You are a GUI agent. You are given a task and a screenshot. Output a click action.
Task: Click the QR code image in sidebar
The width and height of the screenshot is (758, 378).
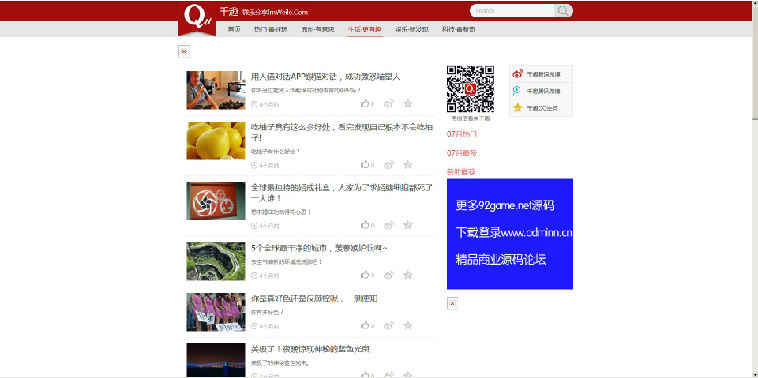coord(470,89)
